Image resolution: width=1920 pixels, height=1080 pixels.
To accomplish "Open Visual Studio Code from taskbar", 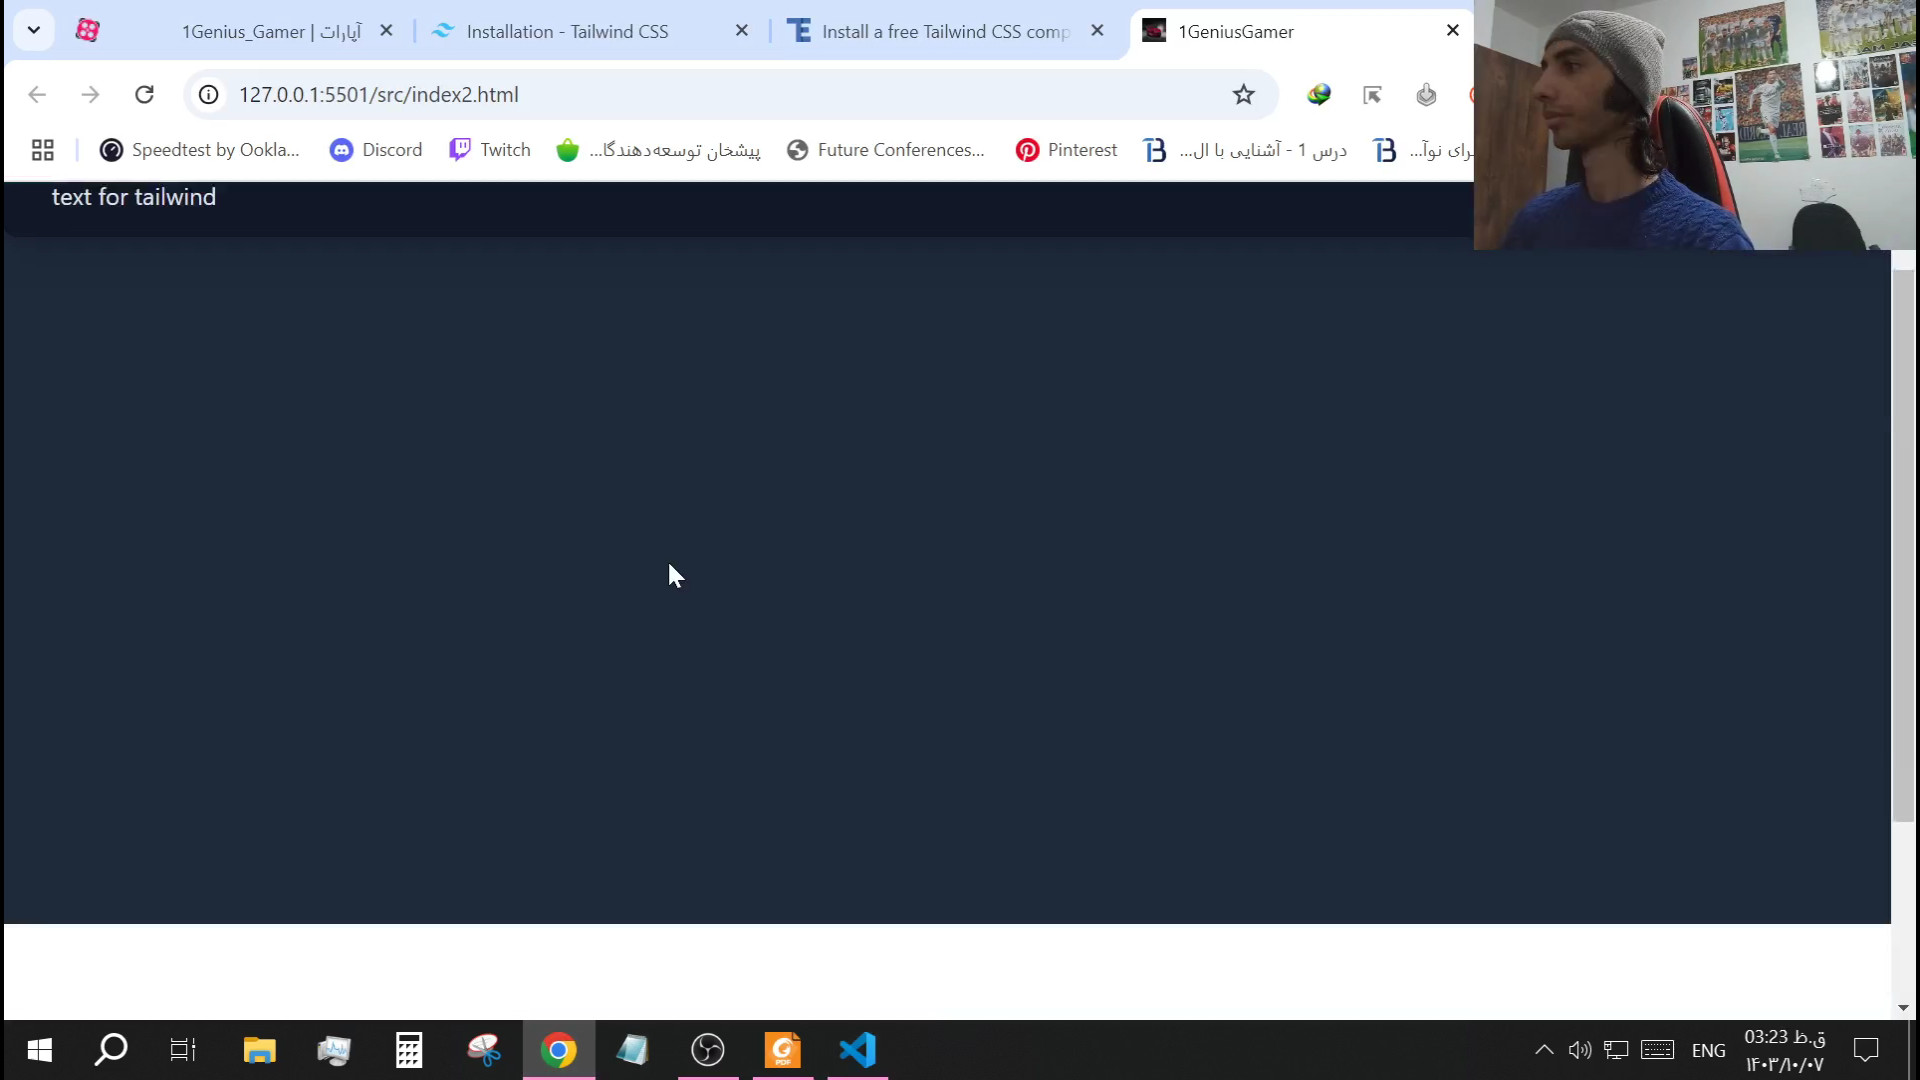I will point(858,1050).
